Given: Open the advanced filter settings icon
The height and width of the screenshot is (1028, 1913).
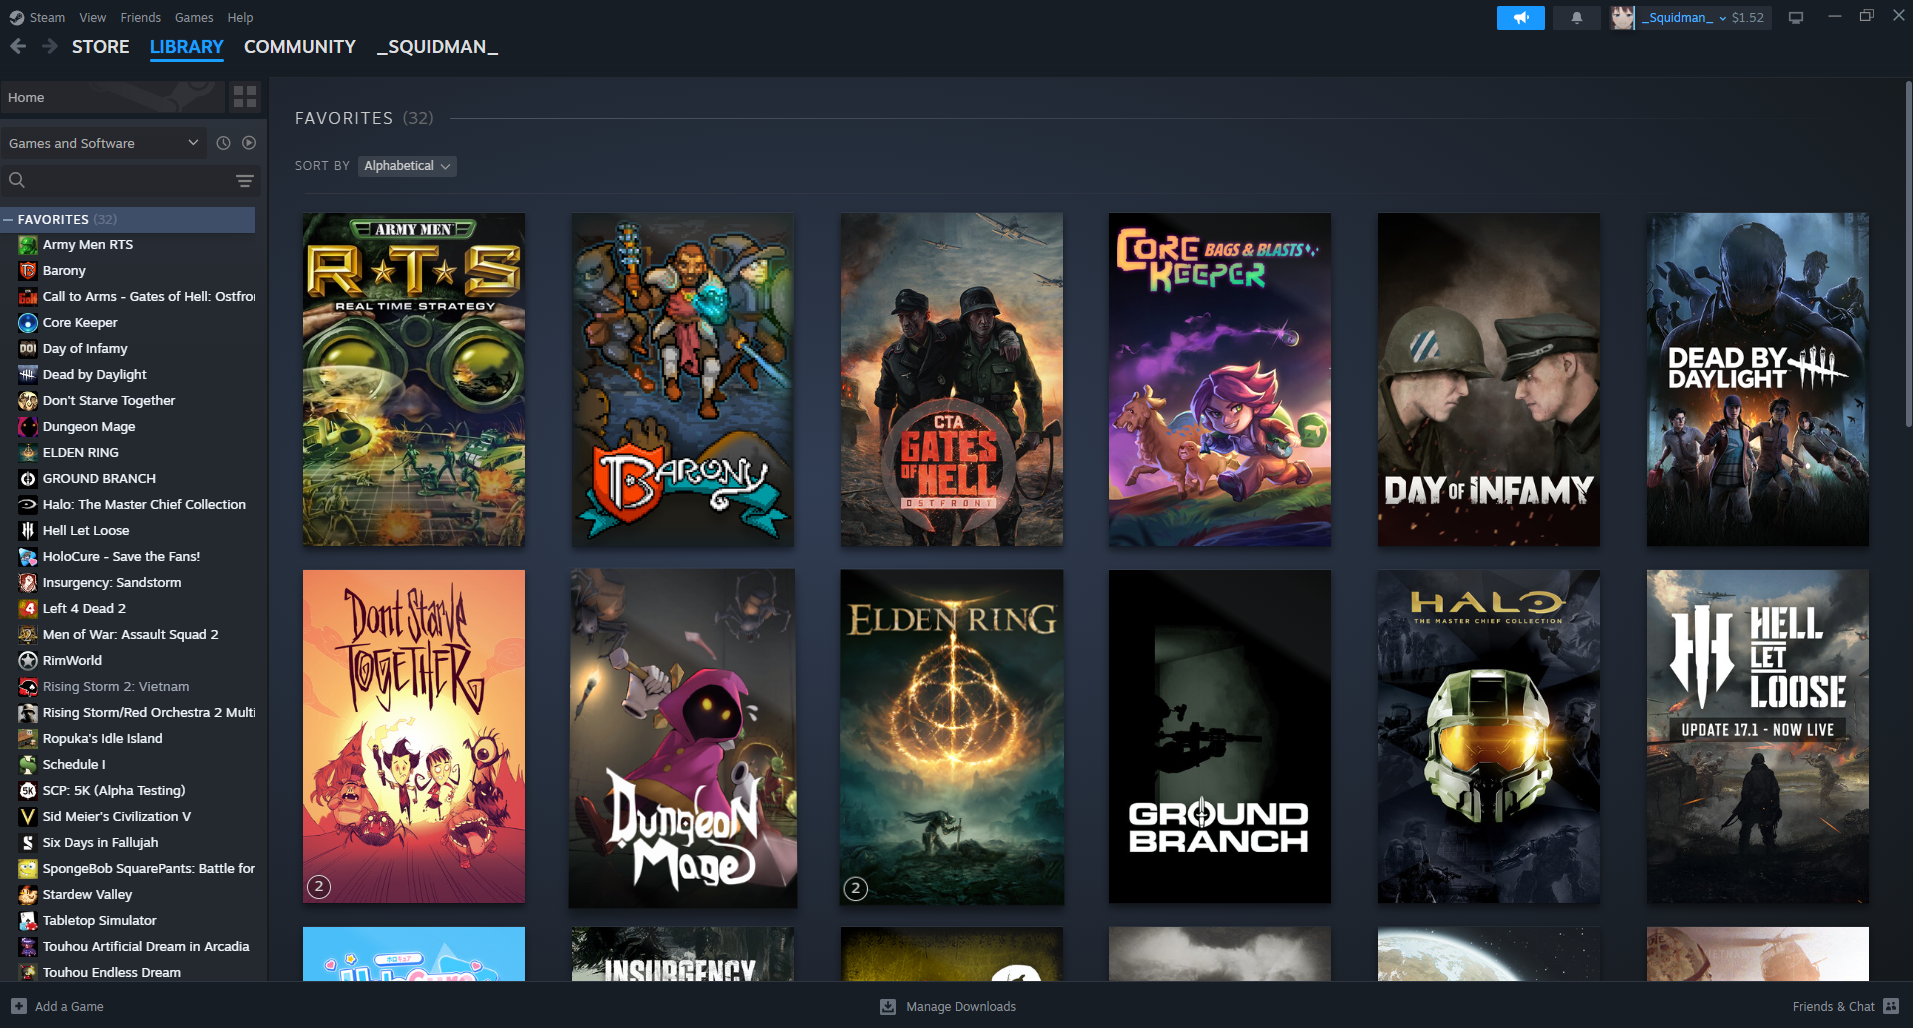Looking at the screenshot, I should [x=245, y=181].
